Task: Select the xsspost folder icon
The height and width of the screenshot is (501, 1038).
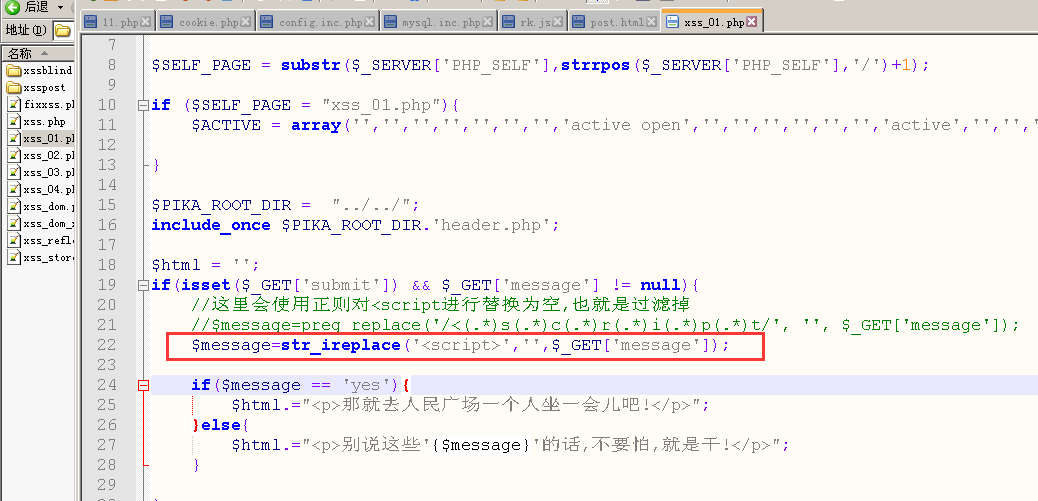Action: point(14,87)
